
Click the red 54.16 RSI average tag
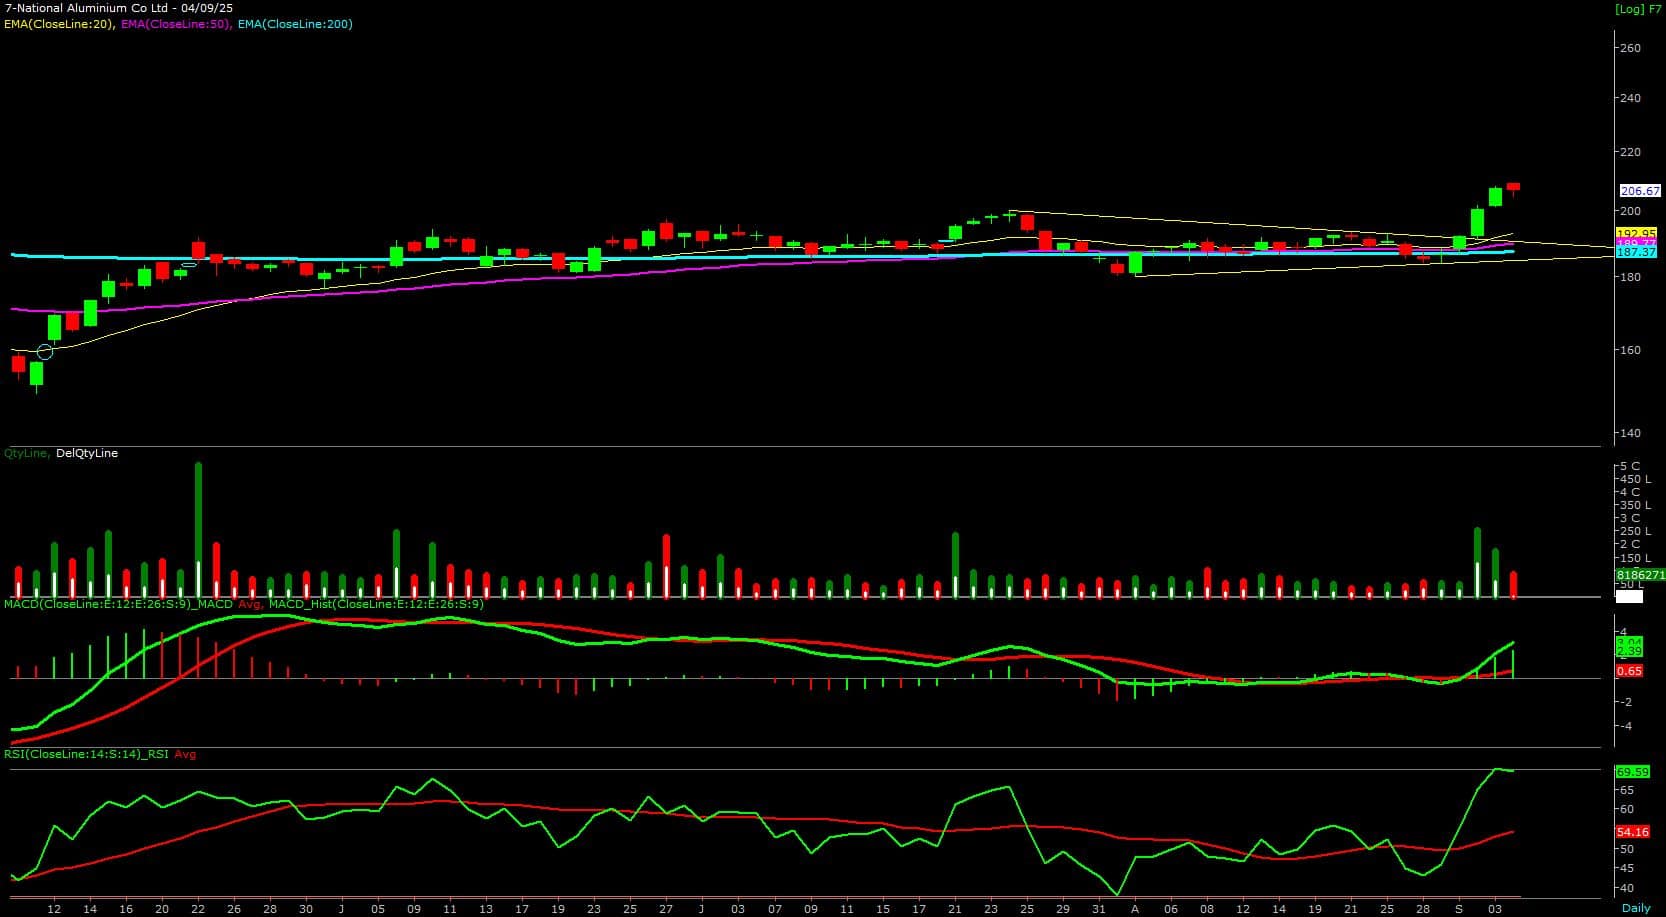coord(1632,832)
